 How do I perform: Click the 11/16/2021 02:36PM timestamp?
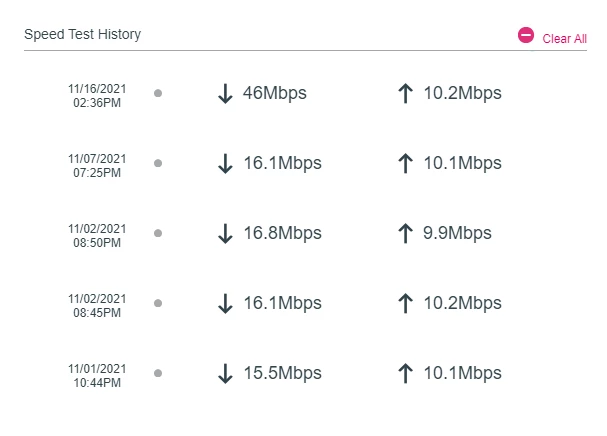pyautogui.click(x=97, y=94)
